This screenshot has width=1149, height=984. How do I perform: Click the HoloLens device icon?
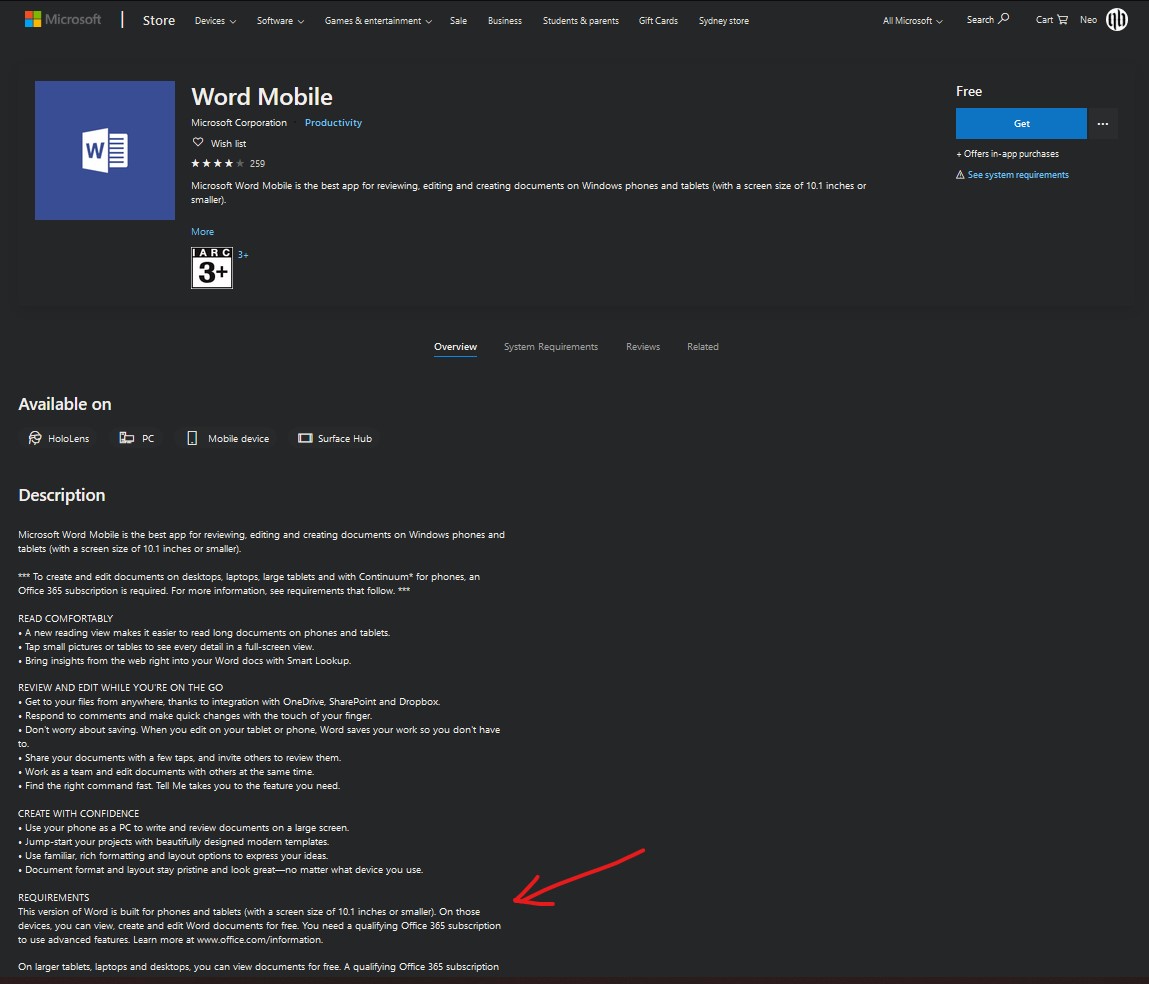pos(34,438)
